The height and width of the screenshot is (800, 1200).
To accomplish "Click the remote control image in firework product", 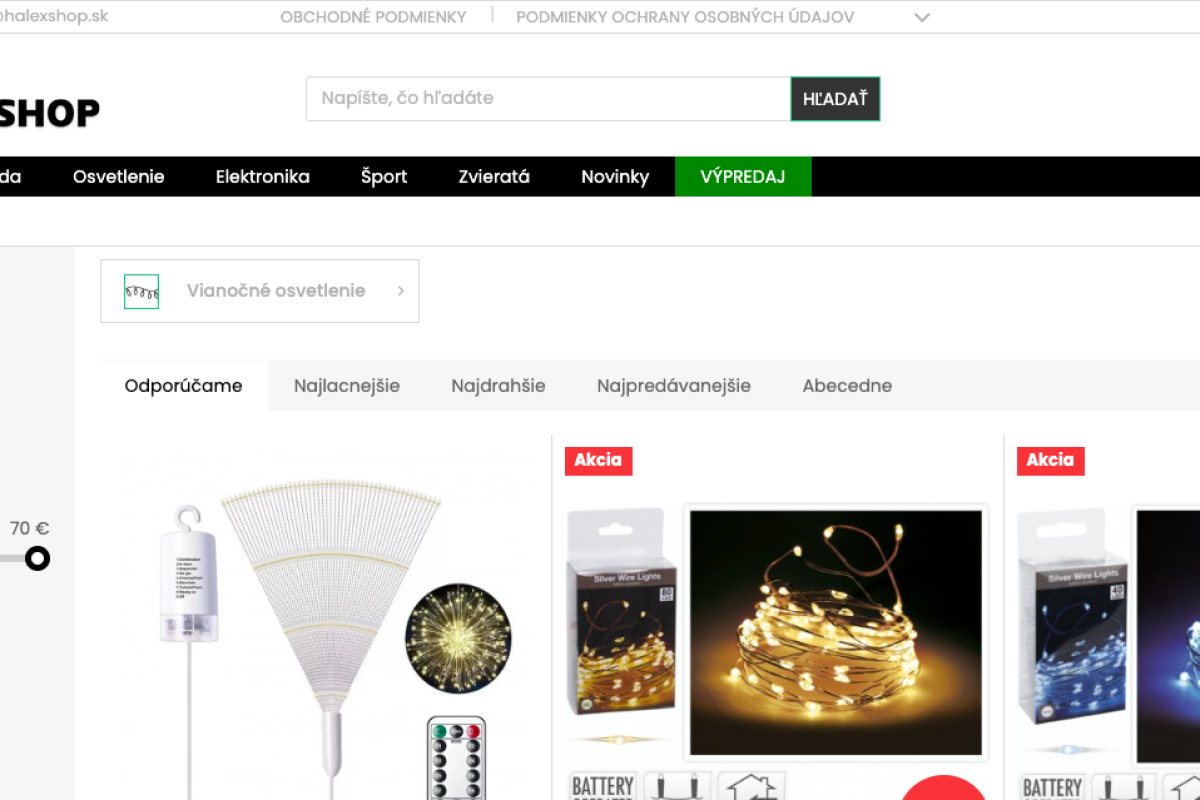I will (x=456, y=758).
